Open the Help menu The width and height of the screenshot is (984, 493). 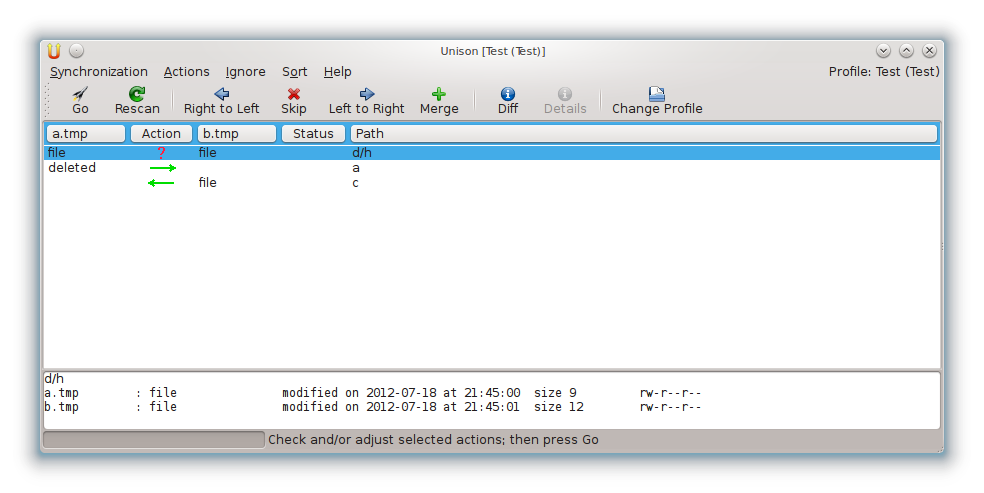point(337,72)
